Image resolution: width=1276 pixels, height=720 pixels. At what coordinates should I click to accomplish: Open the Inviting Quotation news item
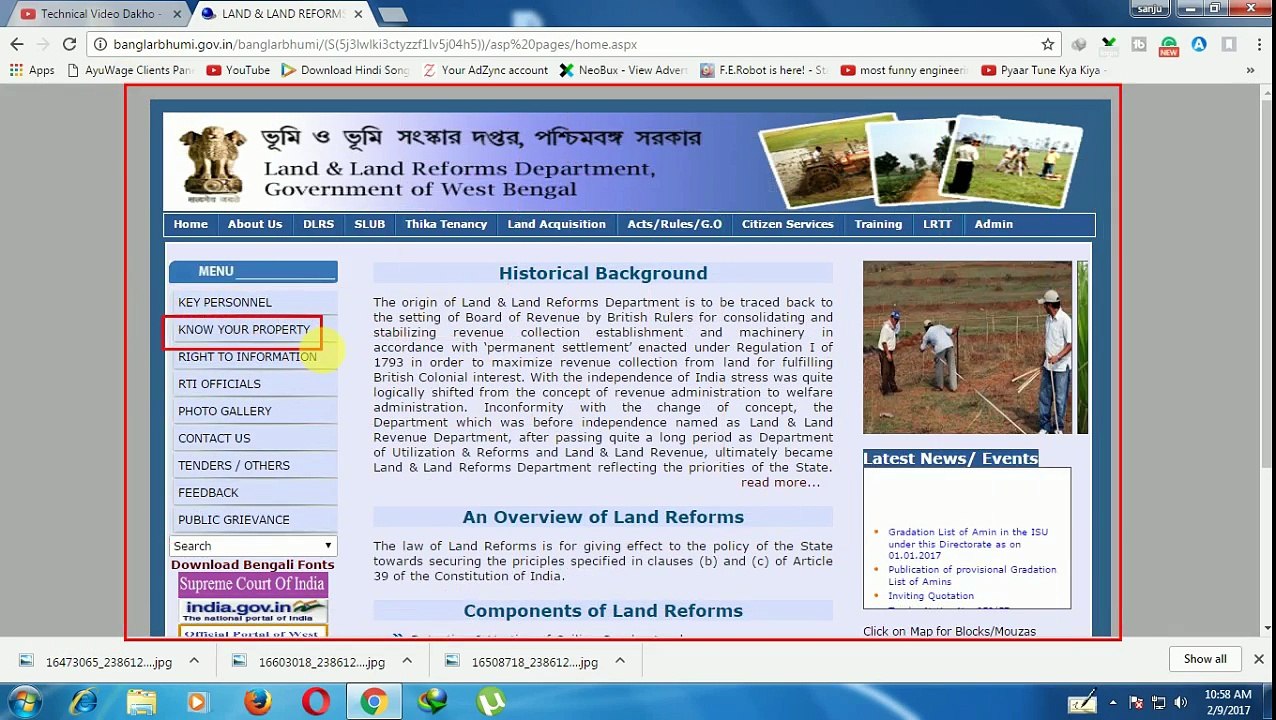pyautogui.click(x=931, y=596)
